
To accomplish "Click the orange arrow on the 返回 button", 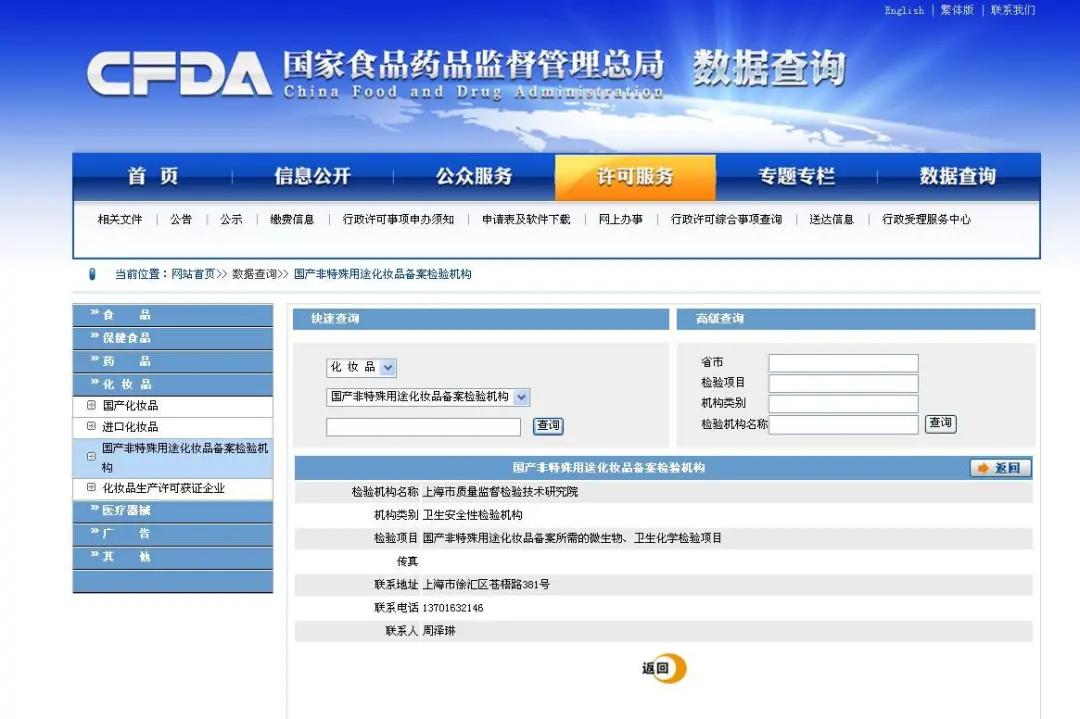I will click(x=980, y=467).
